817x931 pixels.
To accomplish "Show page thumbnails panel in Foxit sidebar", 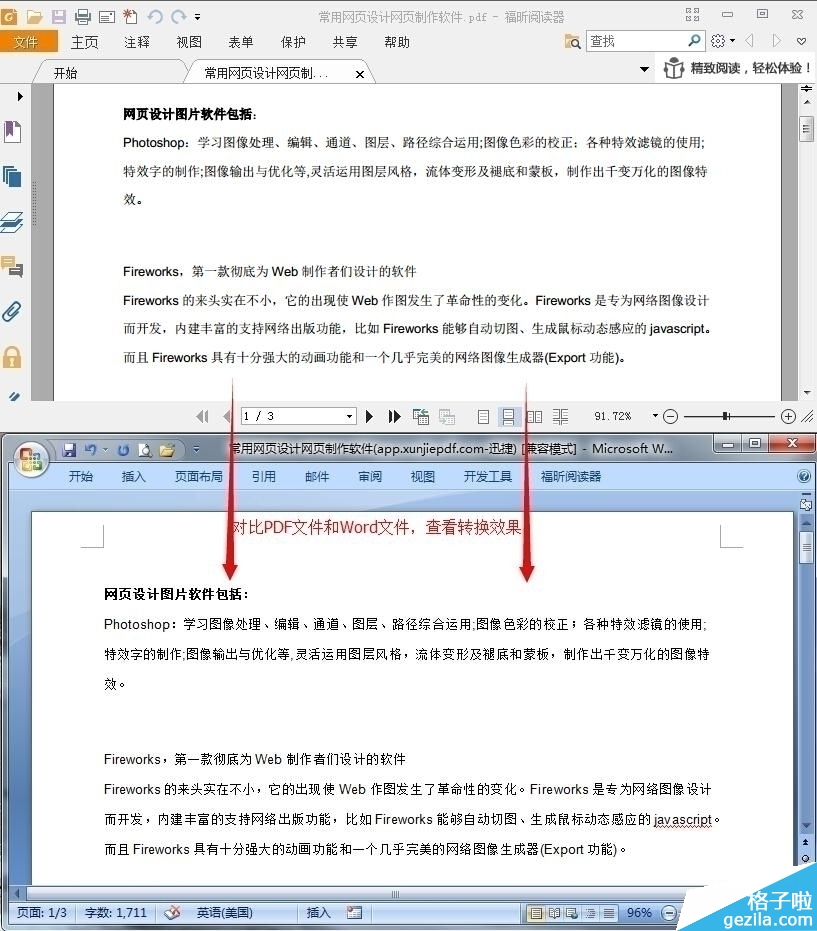I will (12, 176).
